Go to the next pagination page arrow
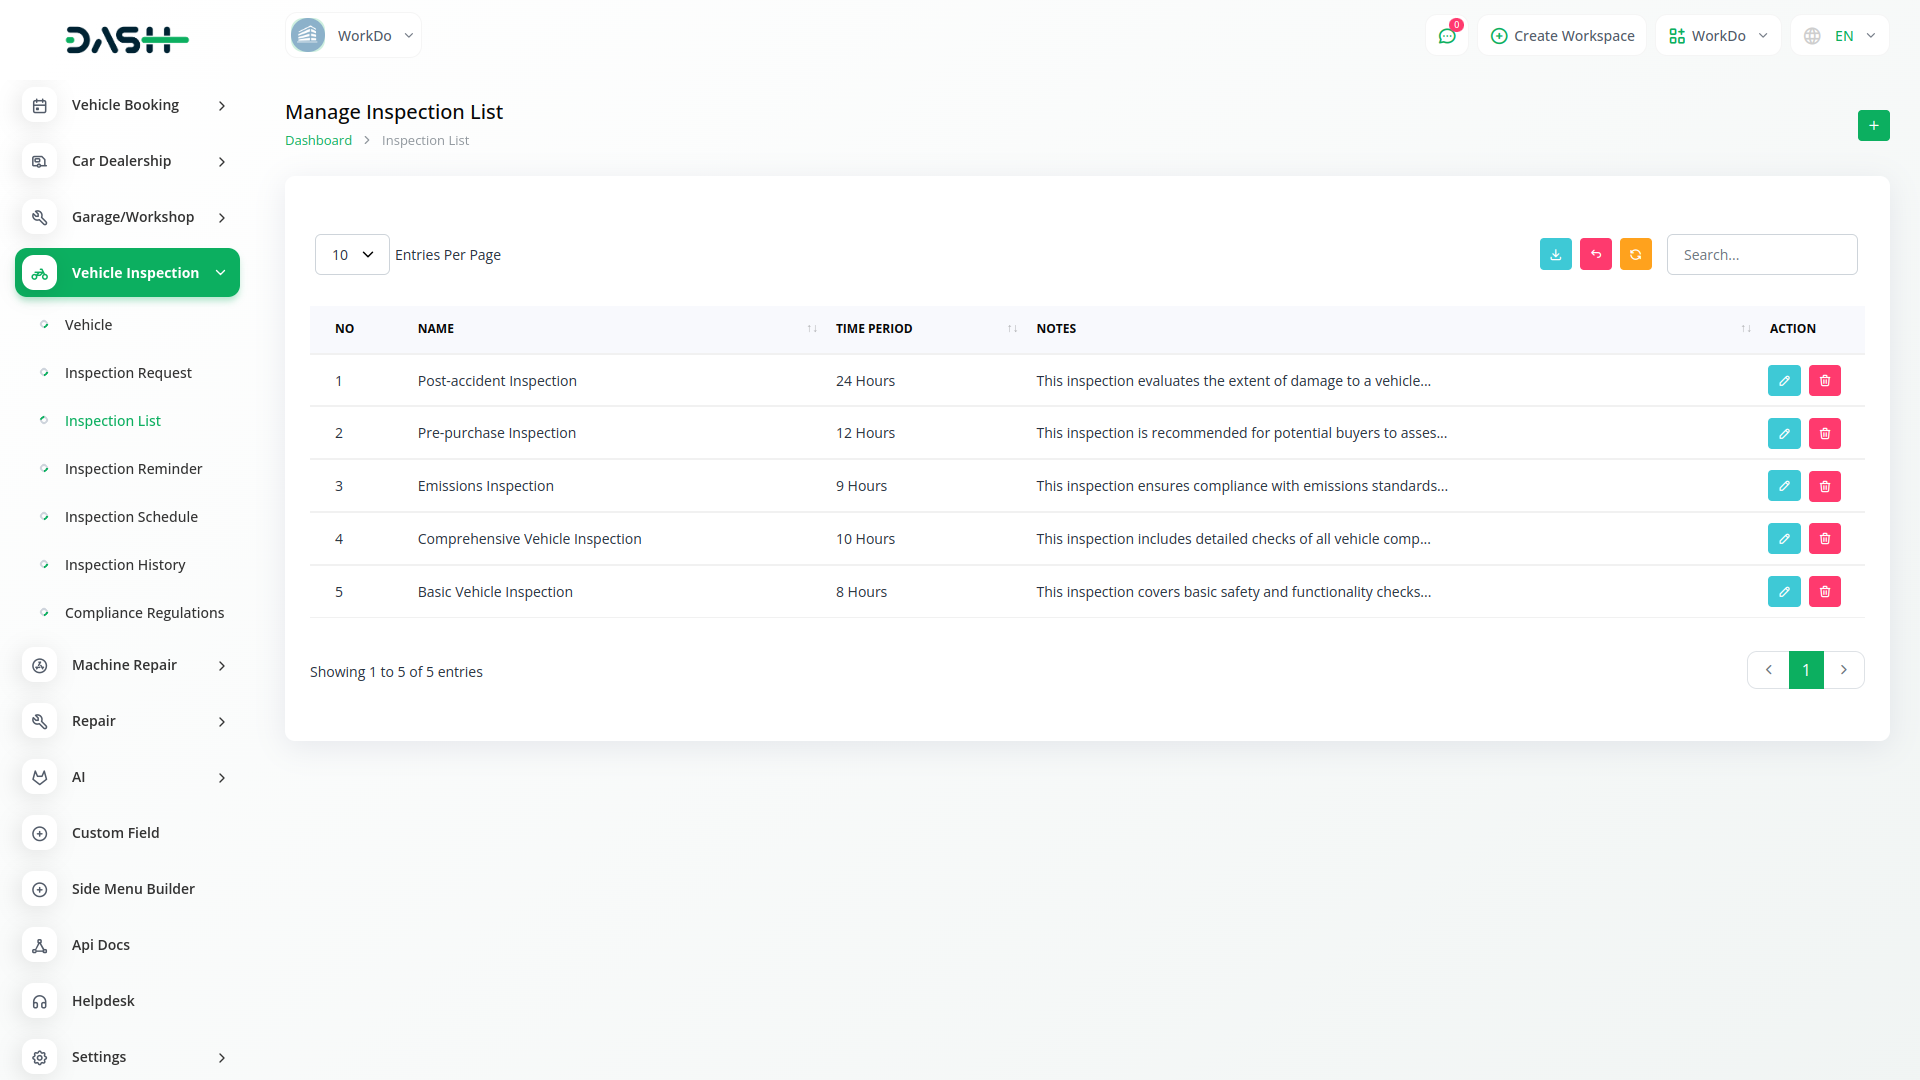 click(1843, 670)
